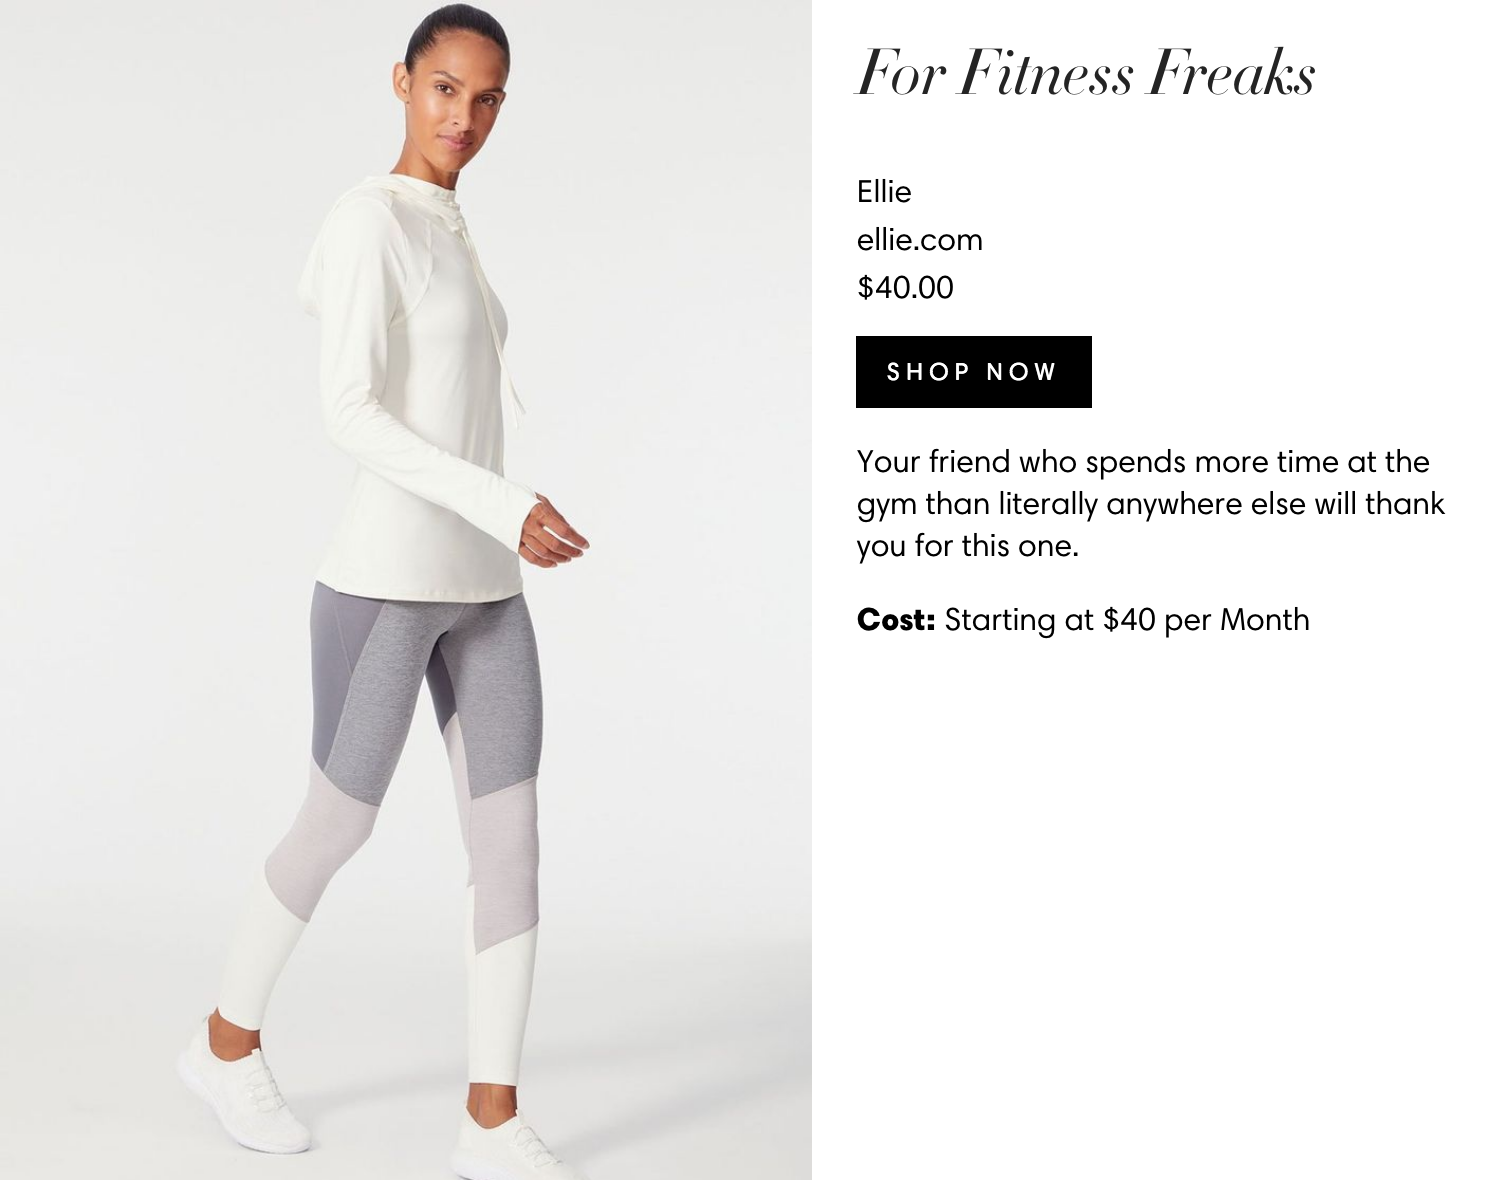This screenshot has width=1494, height=1180.
Task: Click the word Fitness in the heading
Action: coord(1044,73)
